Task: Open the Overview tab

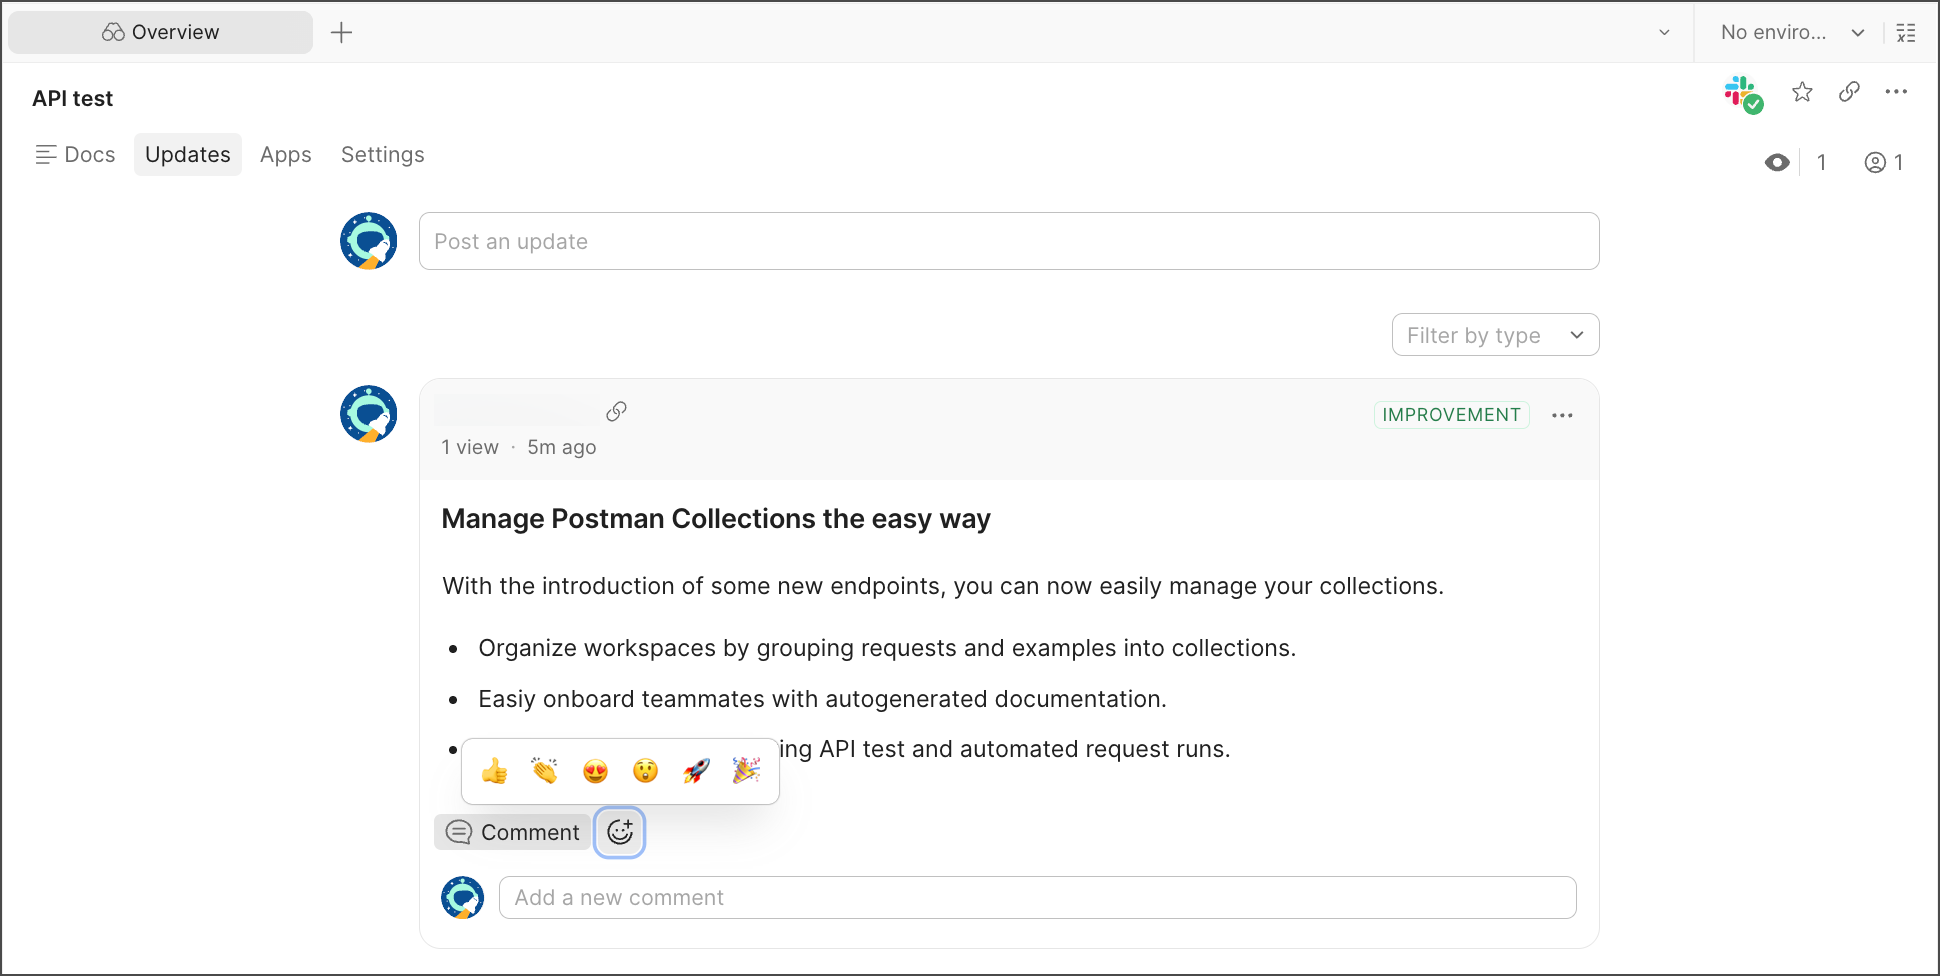Action: click(160, 32)
